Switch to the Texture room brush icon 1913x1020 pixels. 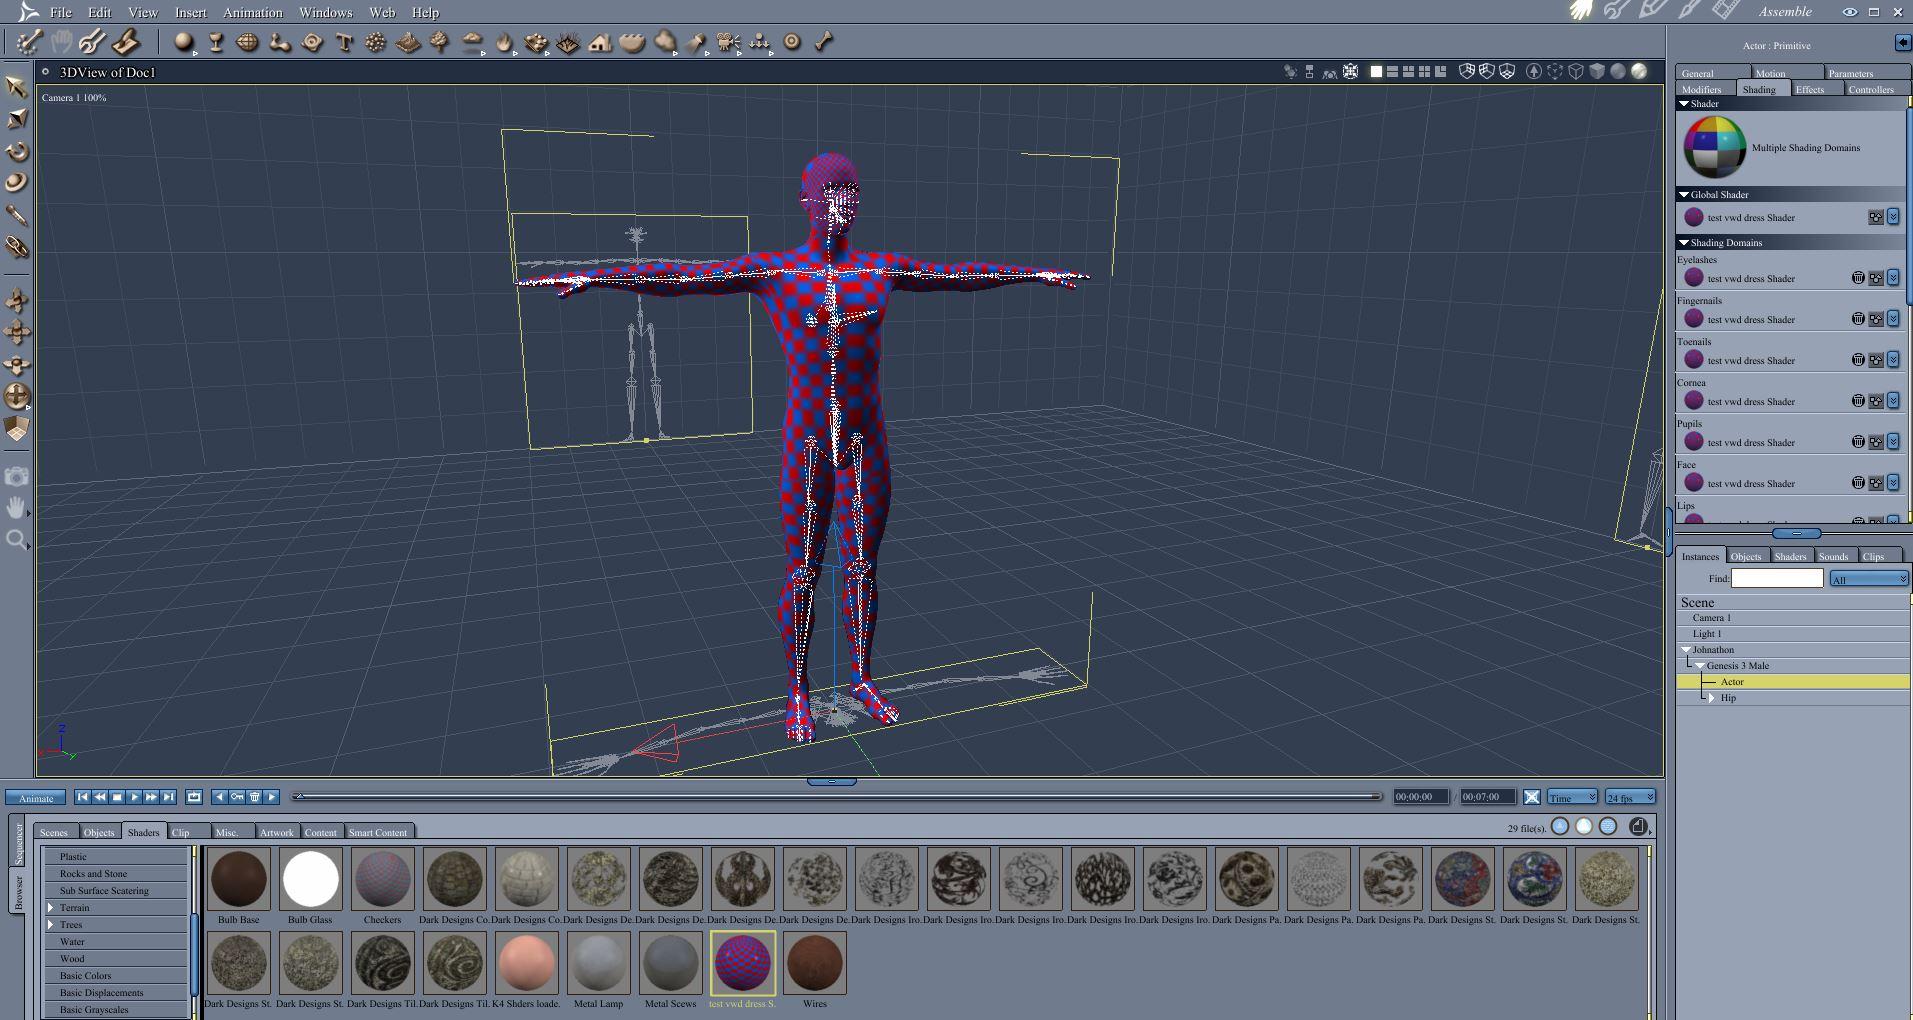tap(1689, 11)
